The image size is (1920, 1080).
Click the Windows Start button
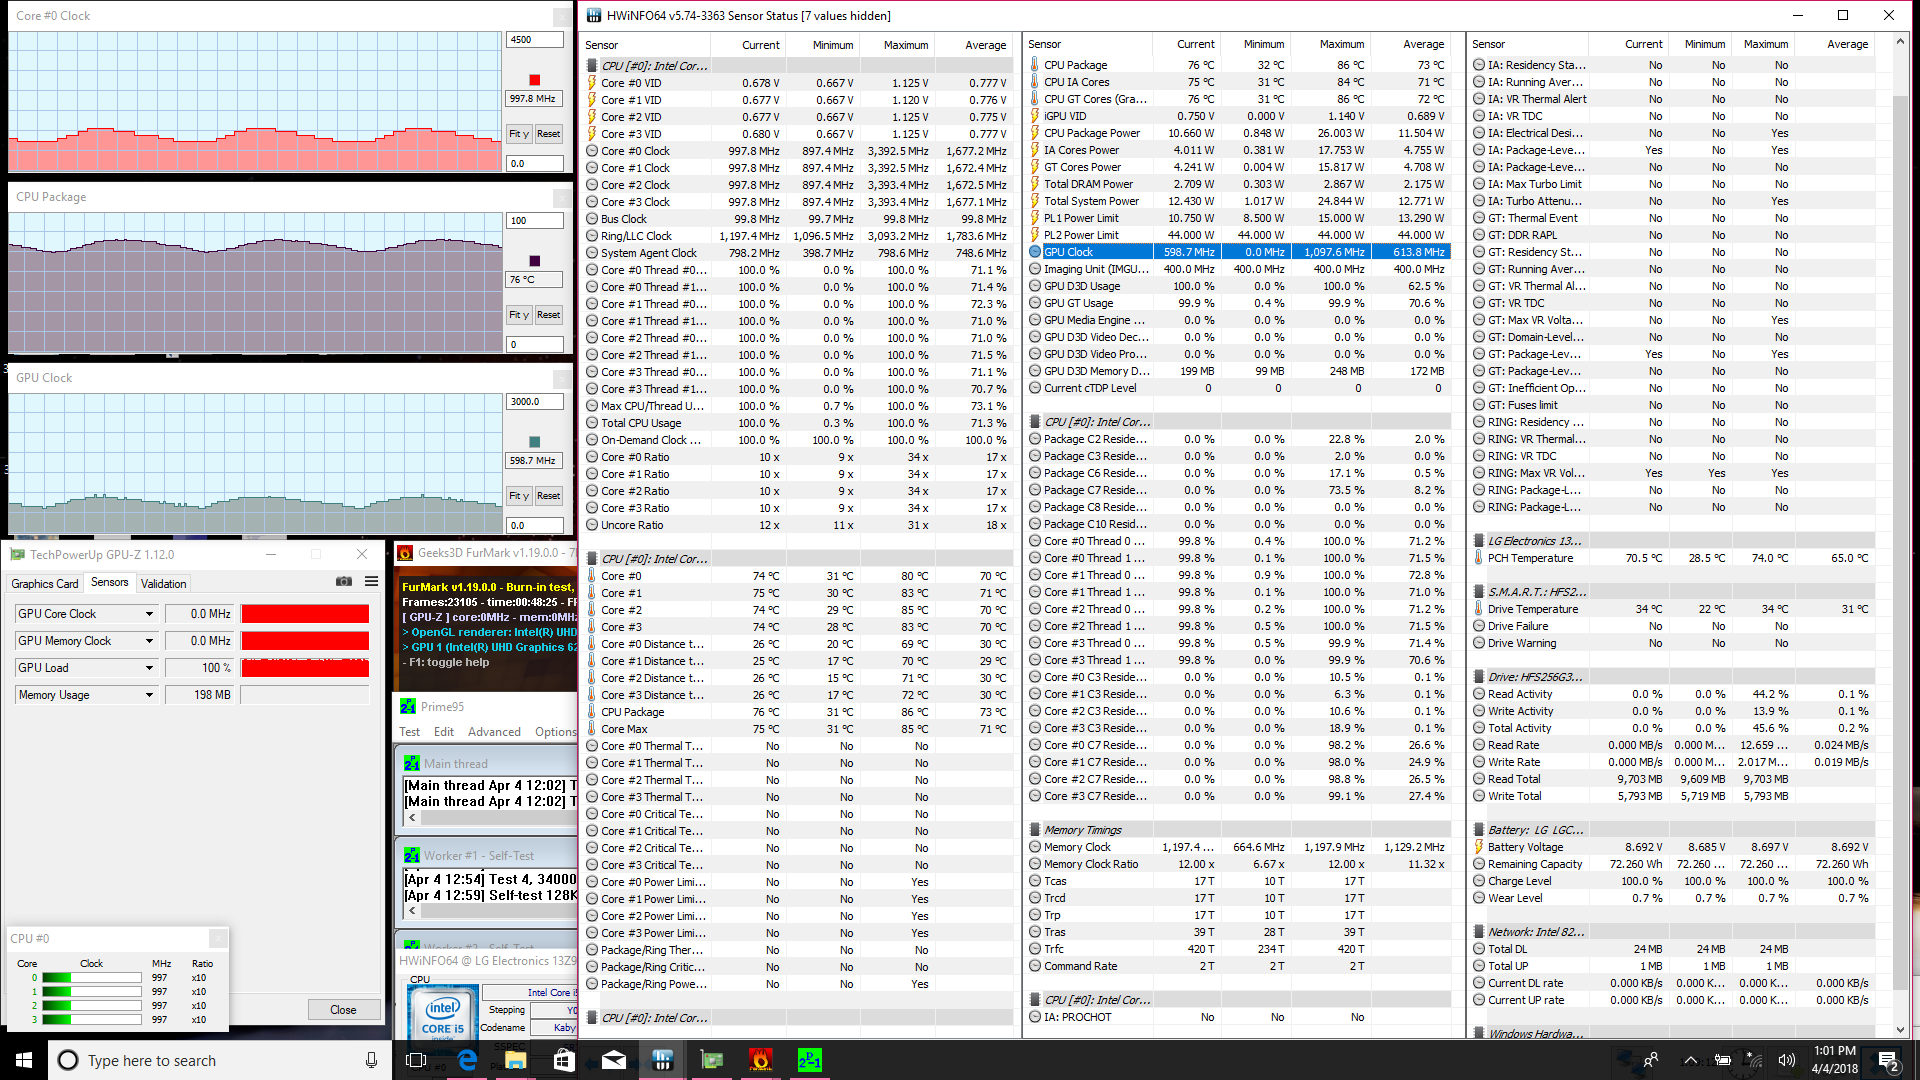24,1060
